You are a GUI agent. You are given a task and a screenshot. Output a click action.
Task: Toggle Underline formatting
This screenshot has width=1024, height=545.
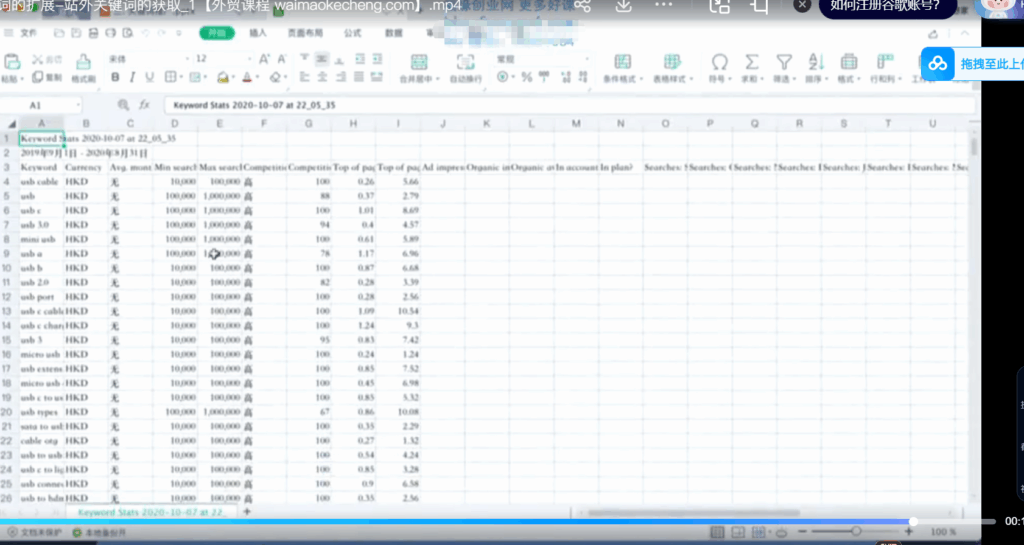pyautogui.click(x=148, y=78)
